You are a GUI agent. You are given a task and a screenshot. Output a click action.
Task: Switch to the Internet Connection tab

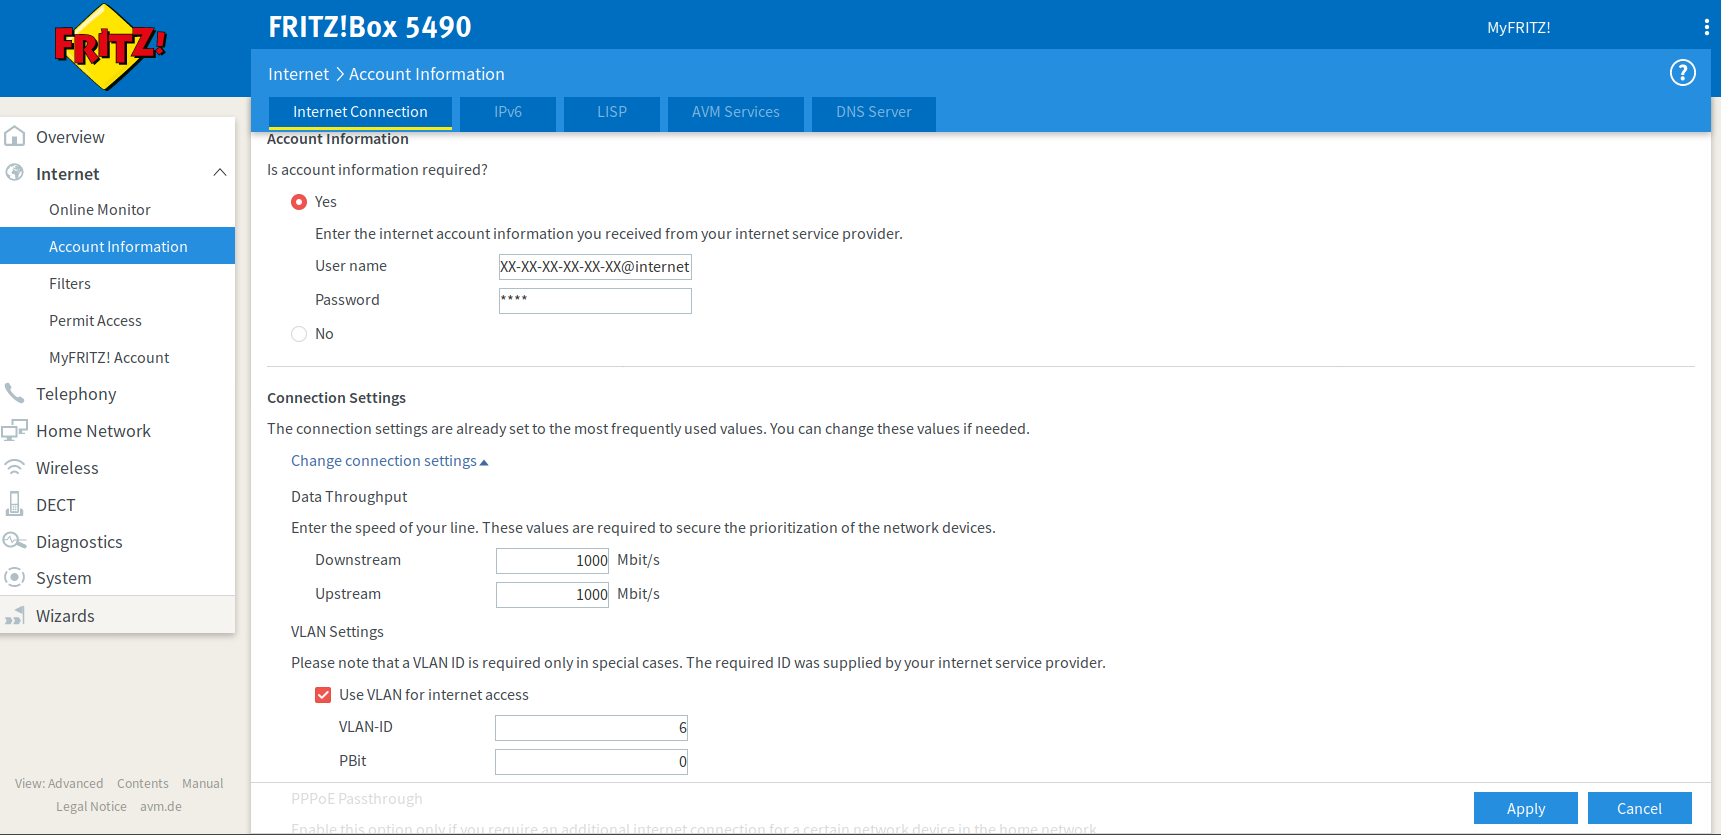click(360, 112)
